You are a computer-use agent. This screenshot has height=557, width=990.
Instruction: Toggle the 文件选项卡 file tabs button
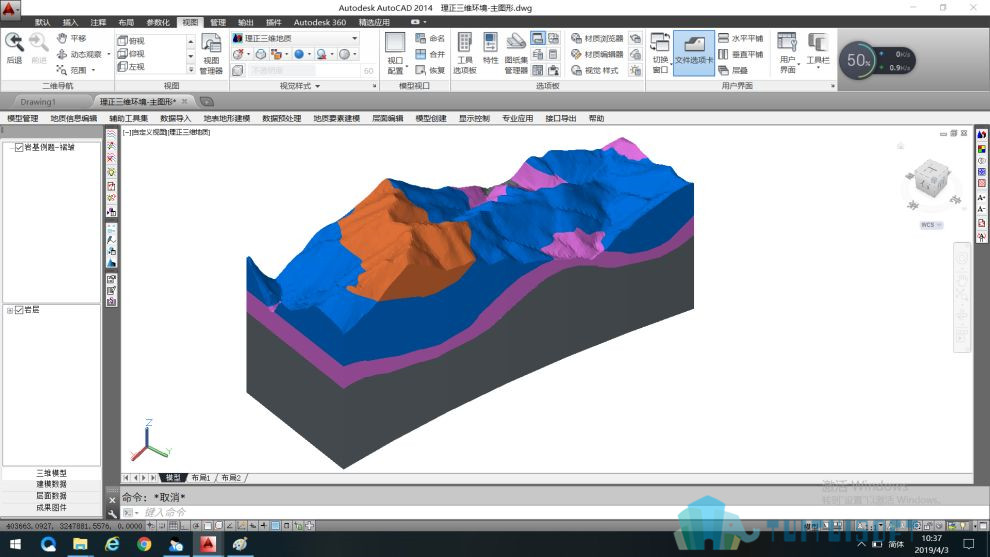coord(693,53)
